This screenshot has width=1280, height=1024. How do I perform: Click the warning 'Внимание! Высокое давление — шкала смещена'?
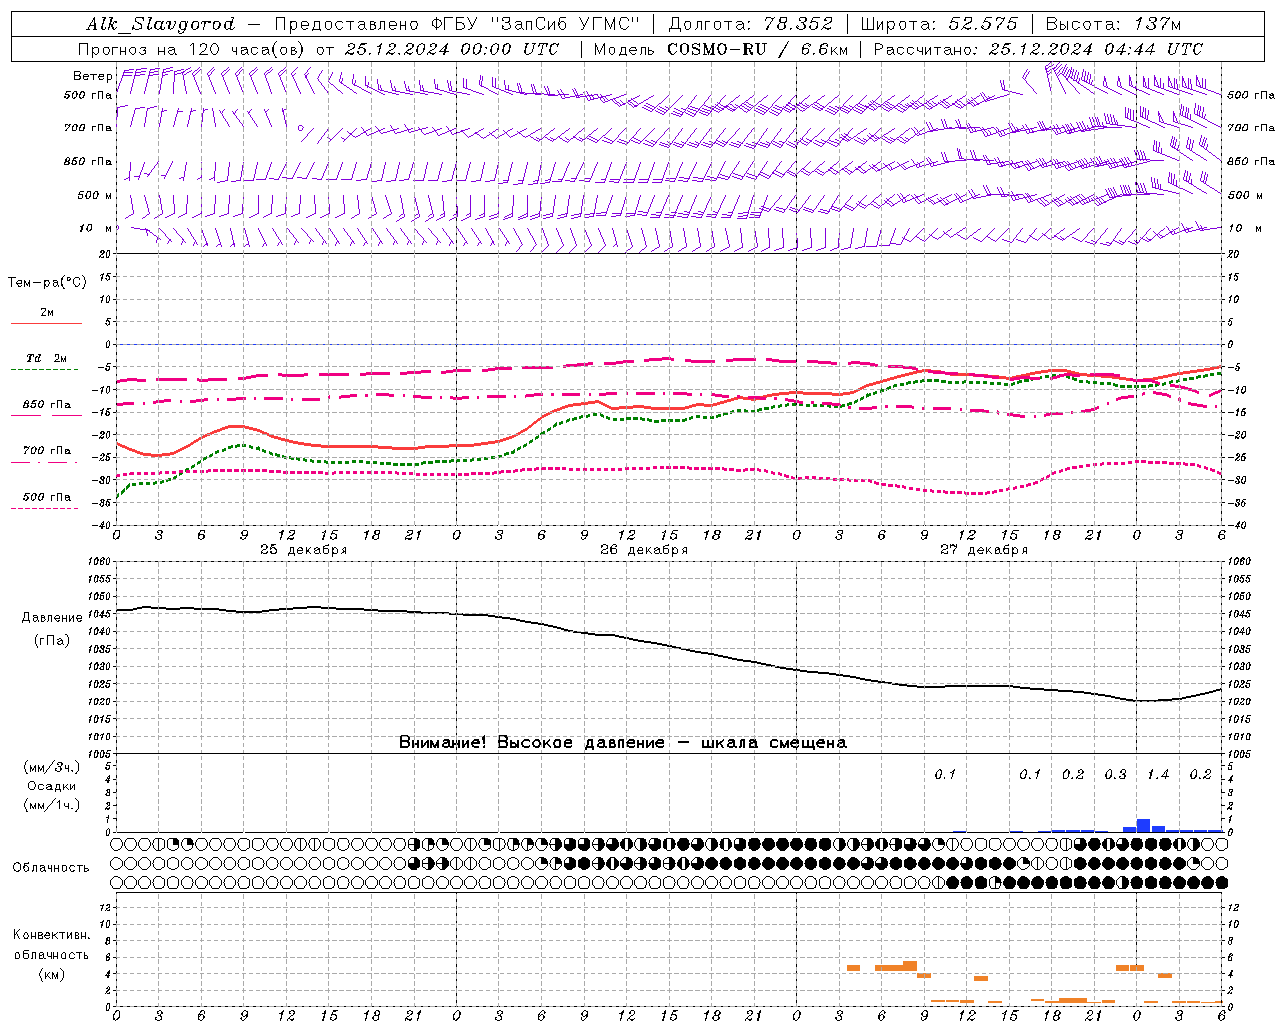point(623,742)
